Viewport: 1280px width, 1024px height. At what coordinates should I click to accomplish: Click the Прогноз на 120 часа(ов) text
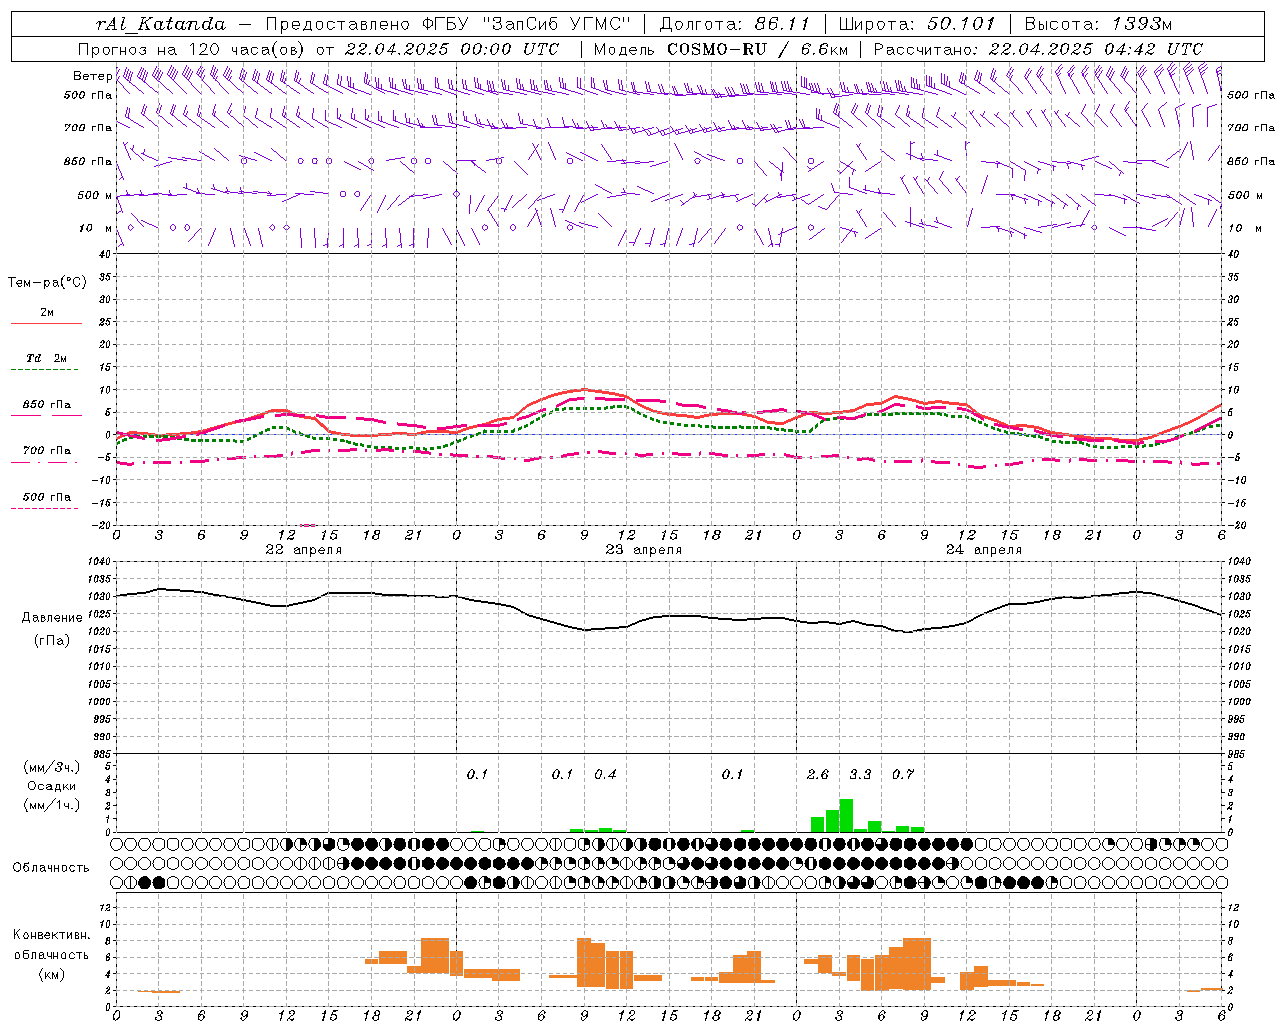coord(192,49)
